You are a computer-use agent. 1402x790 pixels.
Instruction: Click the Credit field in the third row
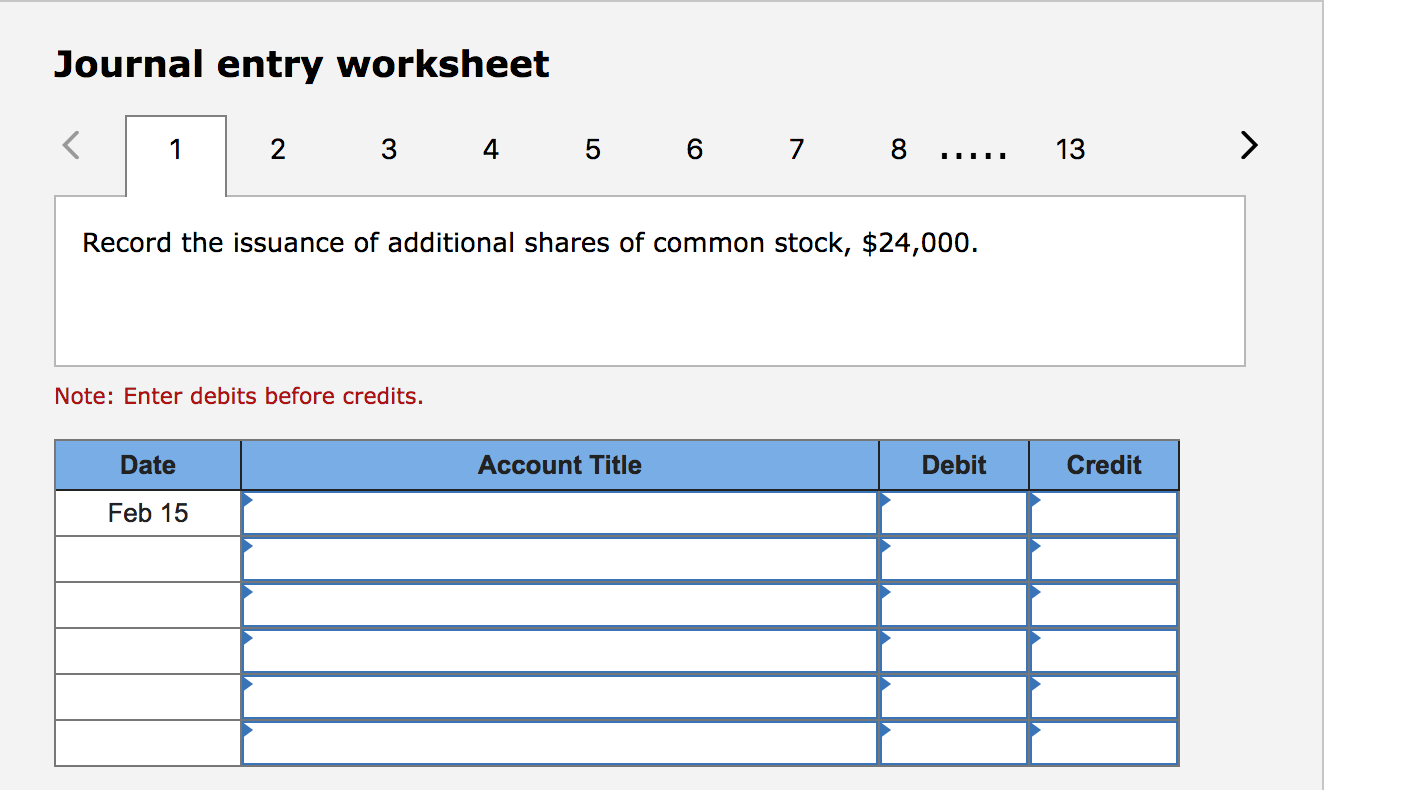pos(1104,605)
